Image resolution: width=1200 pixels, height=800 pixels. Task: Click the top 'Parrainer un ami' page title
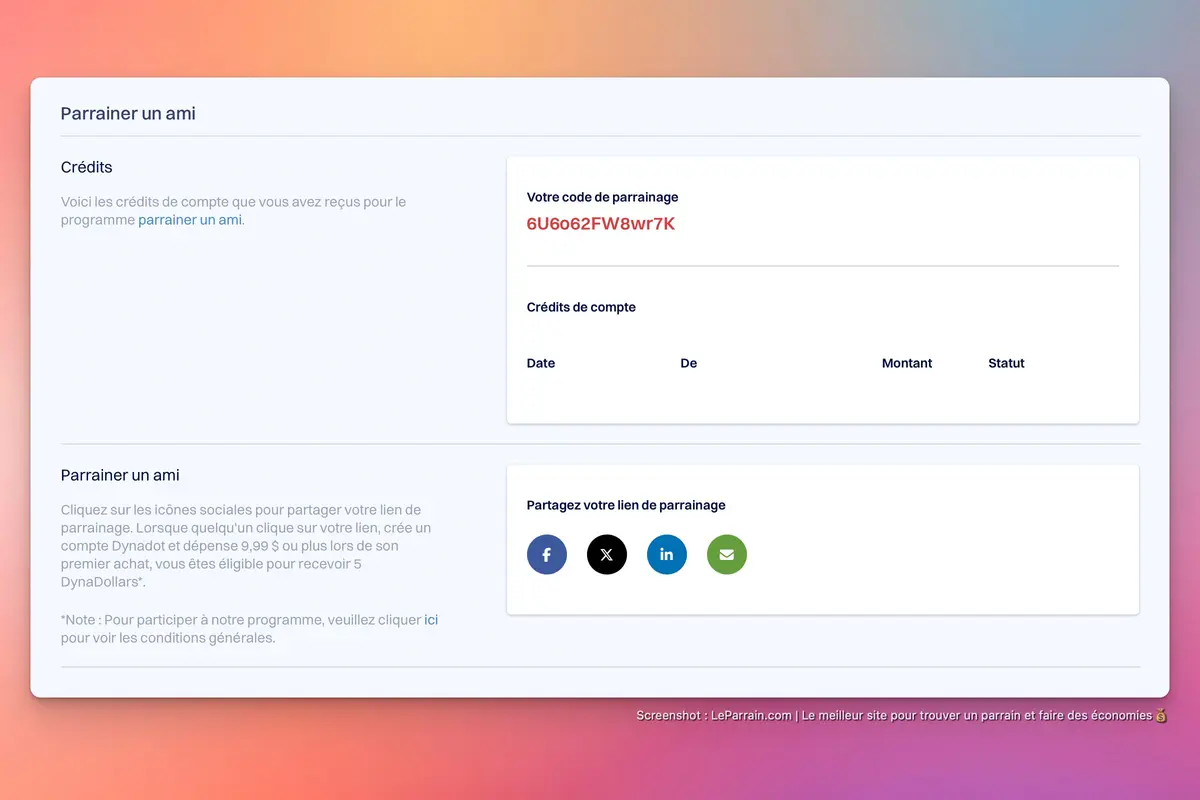tap(128, 113)
